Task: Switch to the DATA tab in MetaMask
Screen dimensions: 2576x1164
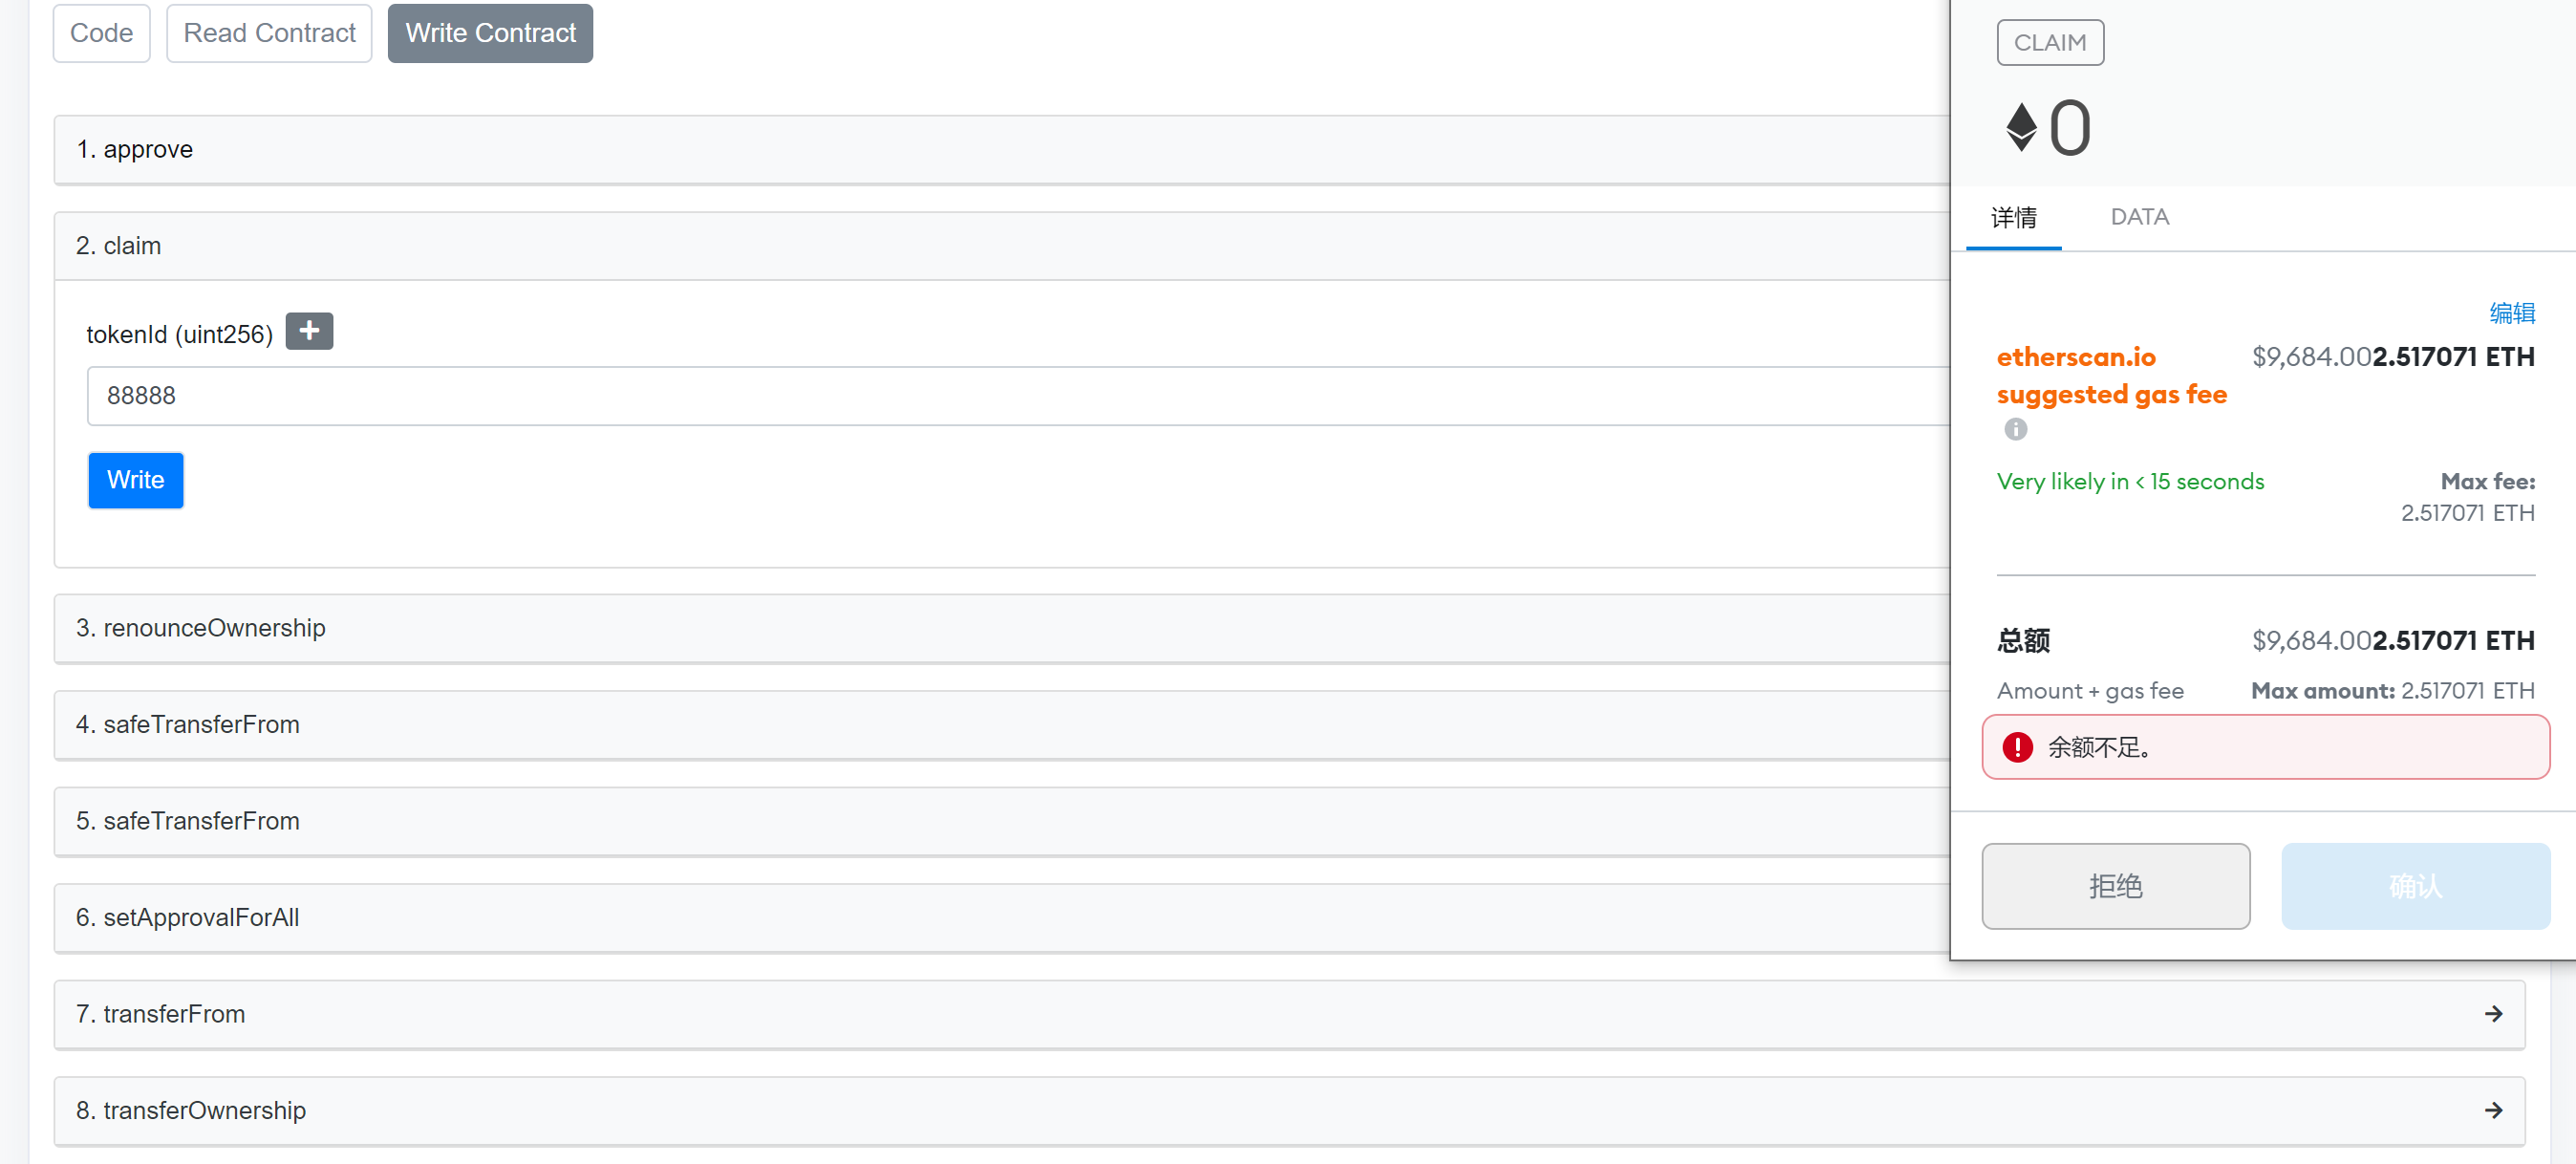Action: tap(2137, 215)
